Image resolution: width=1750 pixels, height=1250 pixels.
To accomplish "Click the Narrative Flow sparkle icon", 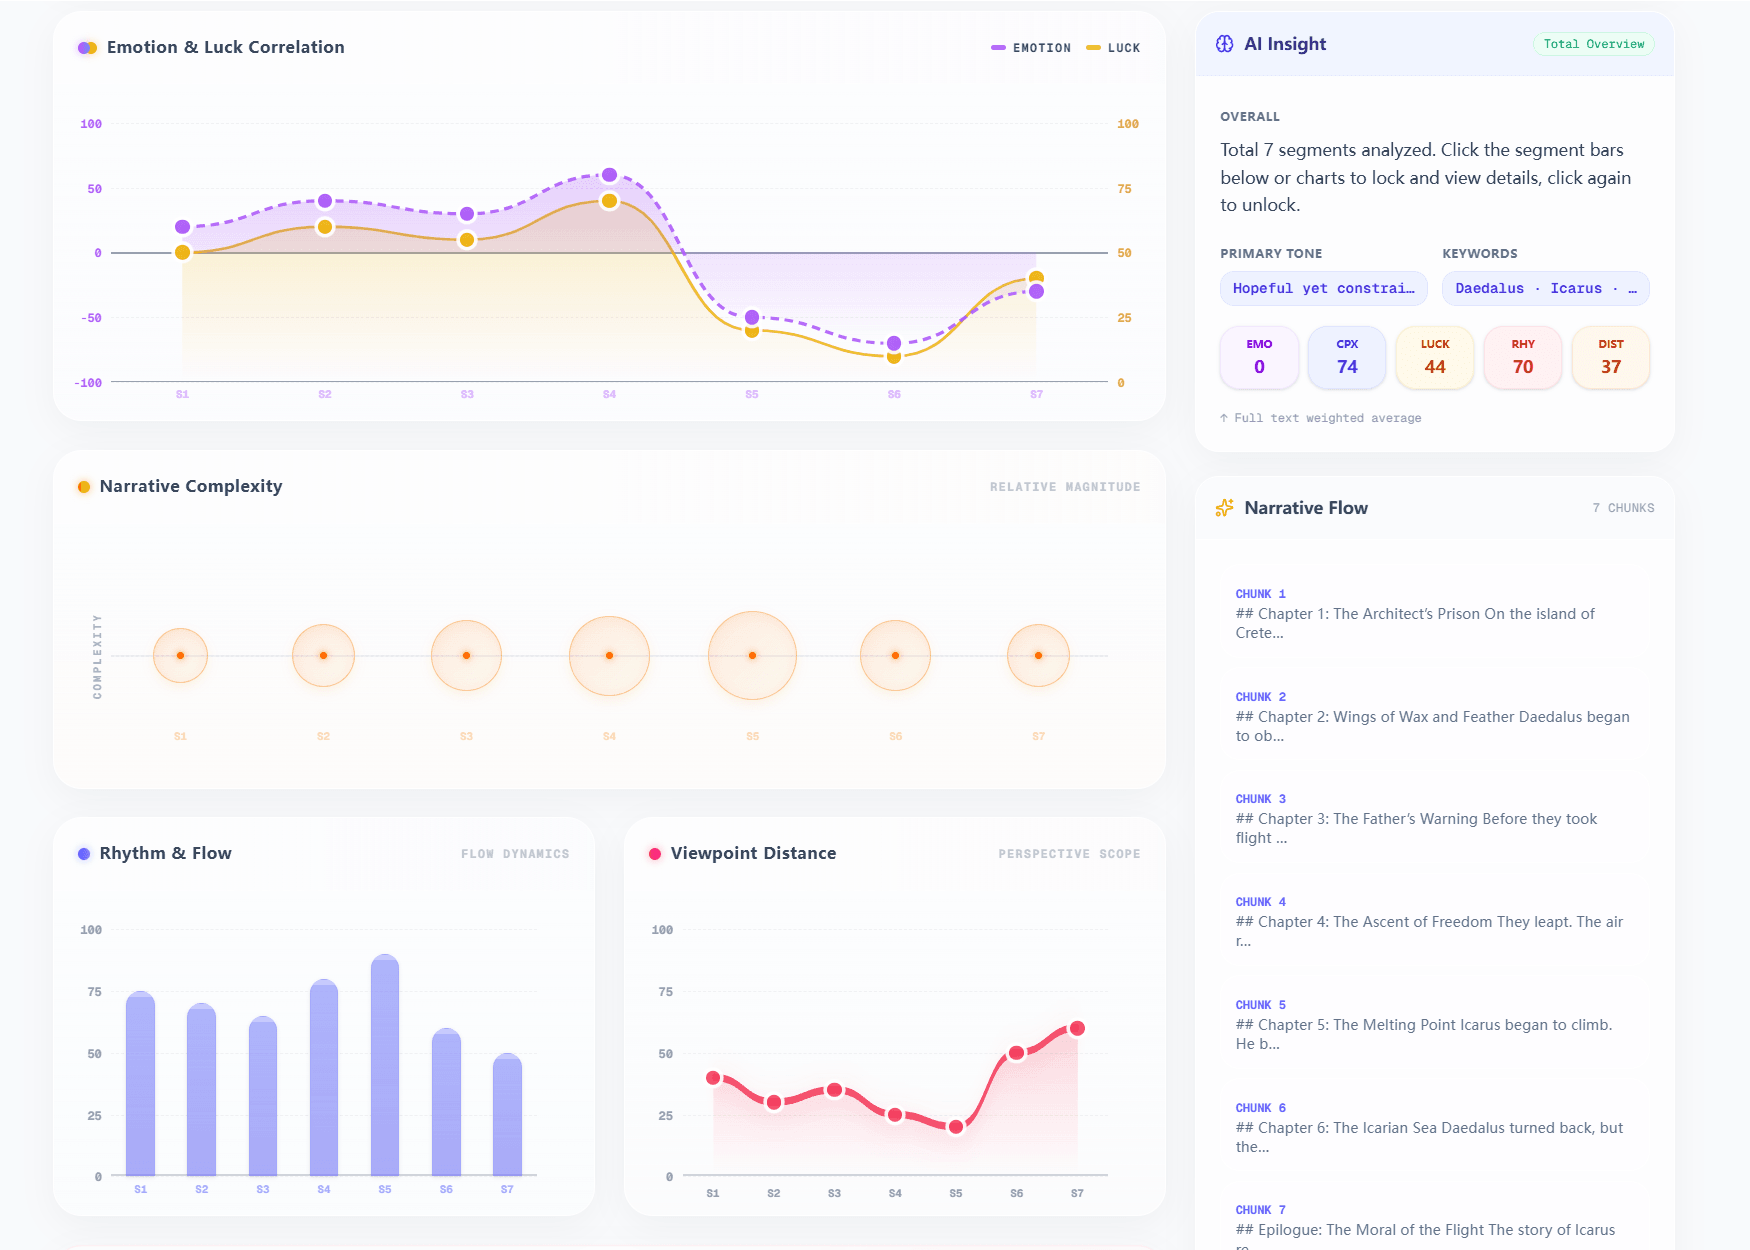I will (x=1224, y=508).
